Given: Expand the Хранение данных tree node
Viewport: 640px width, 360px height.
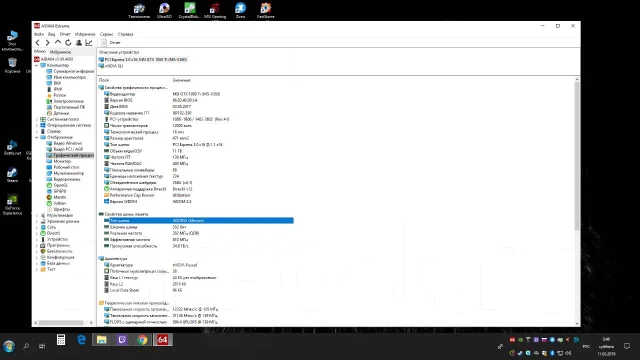Looking at the screenshot, I should tap(37, 221).
